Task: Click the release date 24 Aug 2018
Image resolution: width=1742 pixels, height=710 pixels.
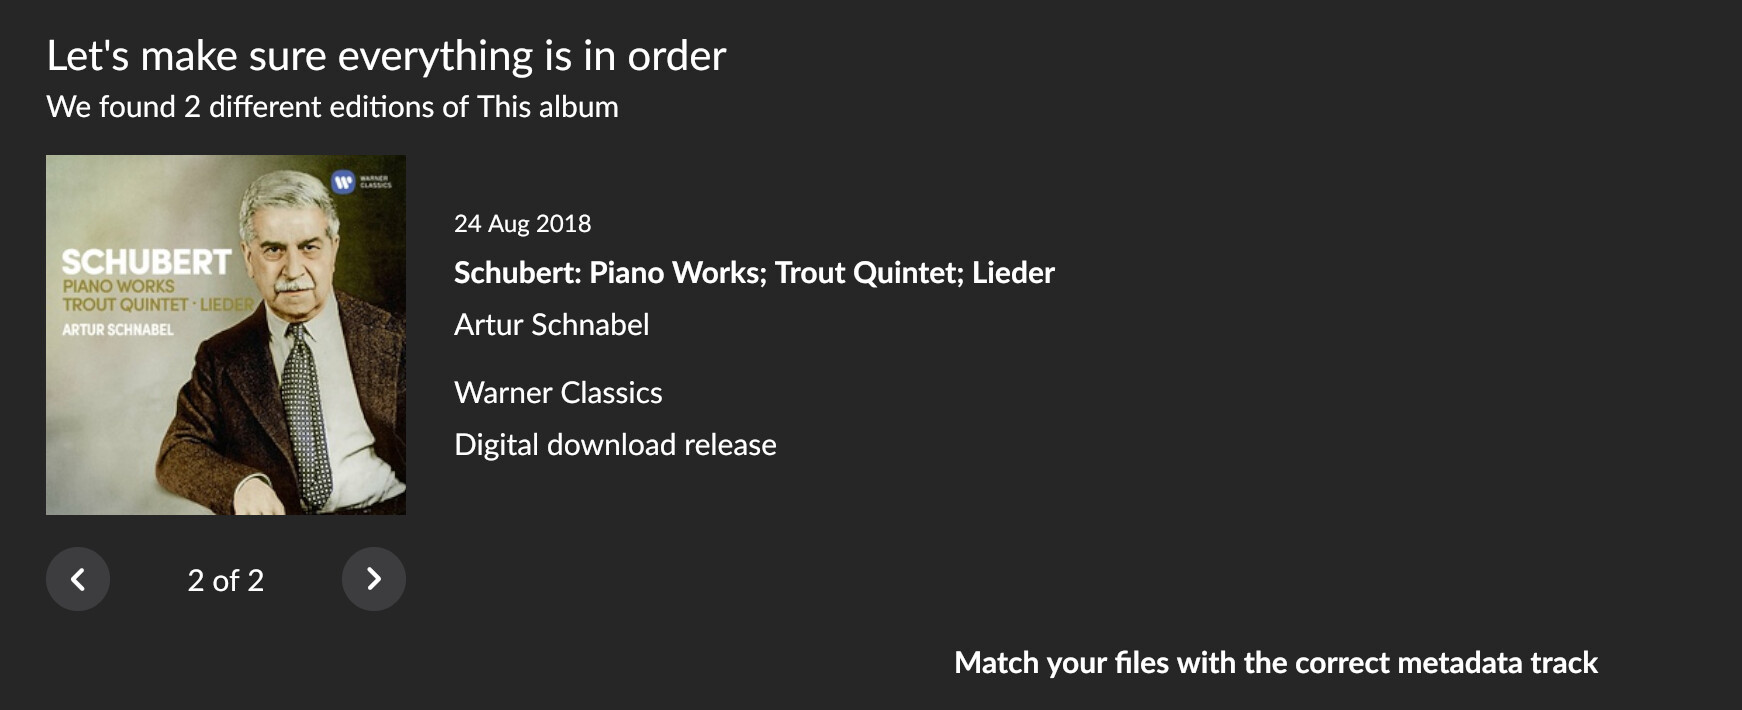Action: 522,224
